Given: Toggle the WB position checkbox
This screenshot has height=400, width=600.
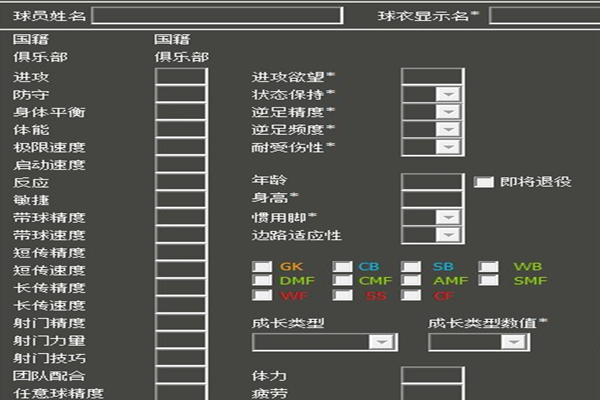Looking at the screenshot, I should (488, 267).
